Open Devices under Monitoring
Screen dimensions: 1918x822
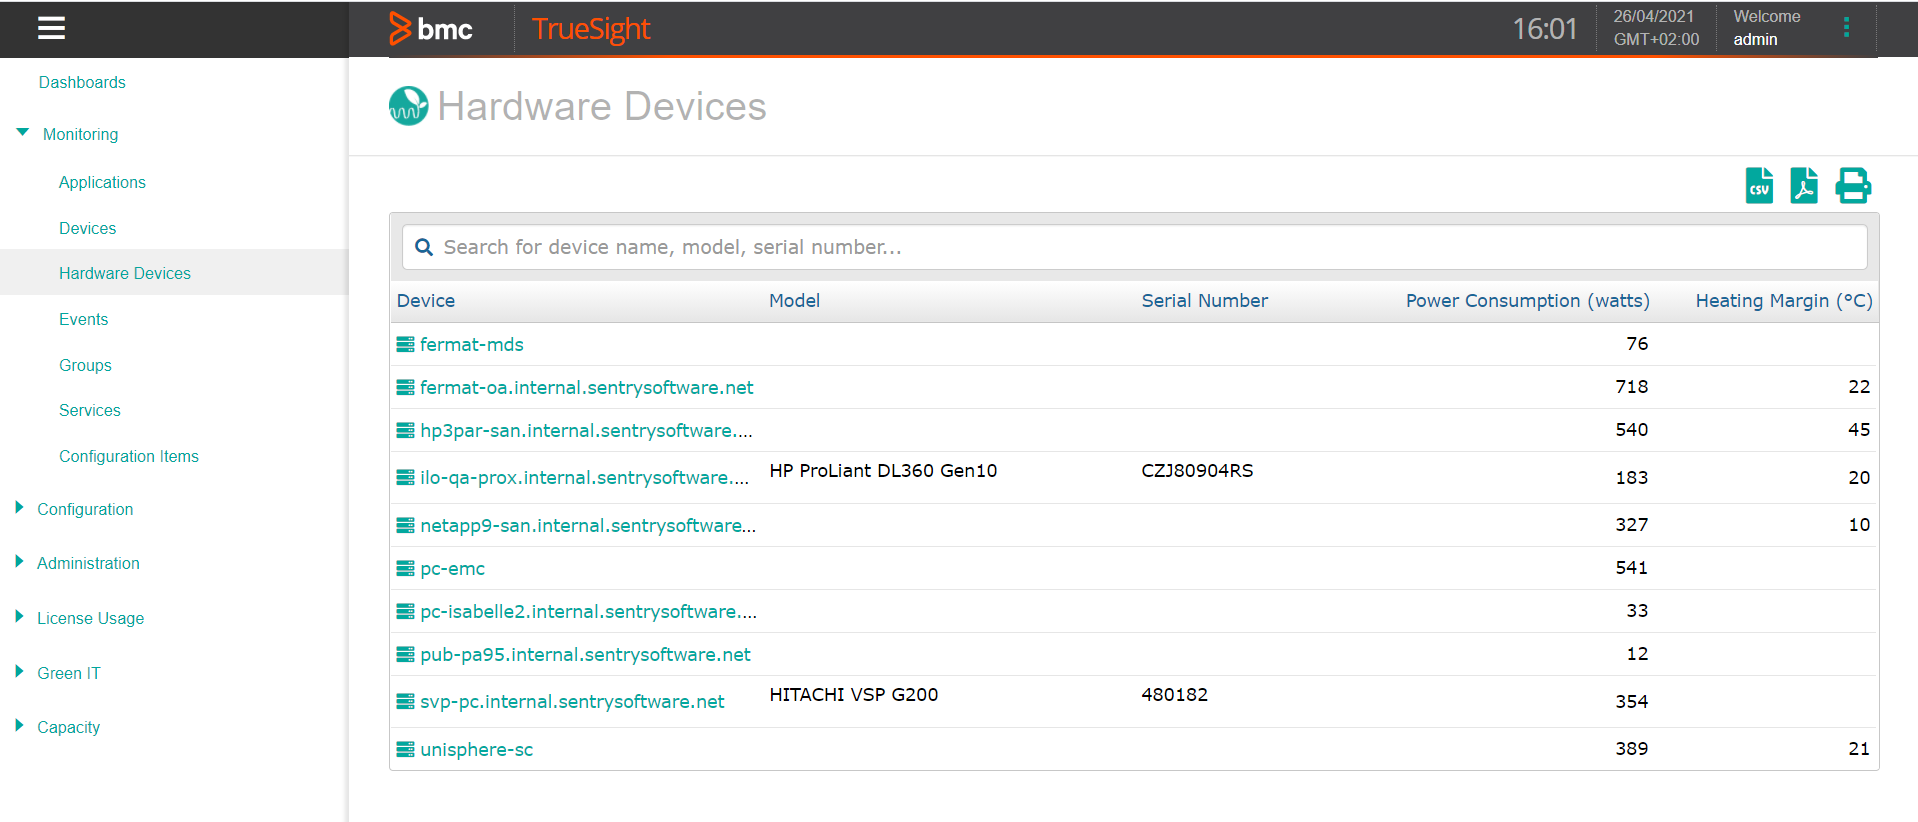click(87, 228)
